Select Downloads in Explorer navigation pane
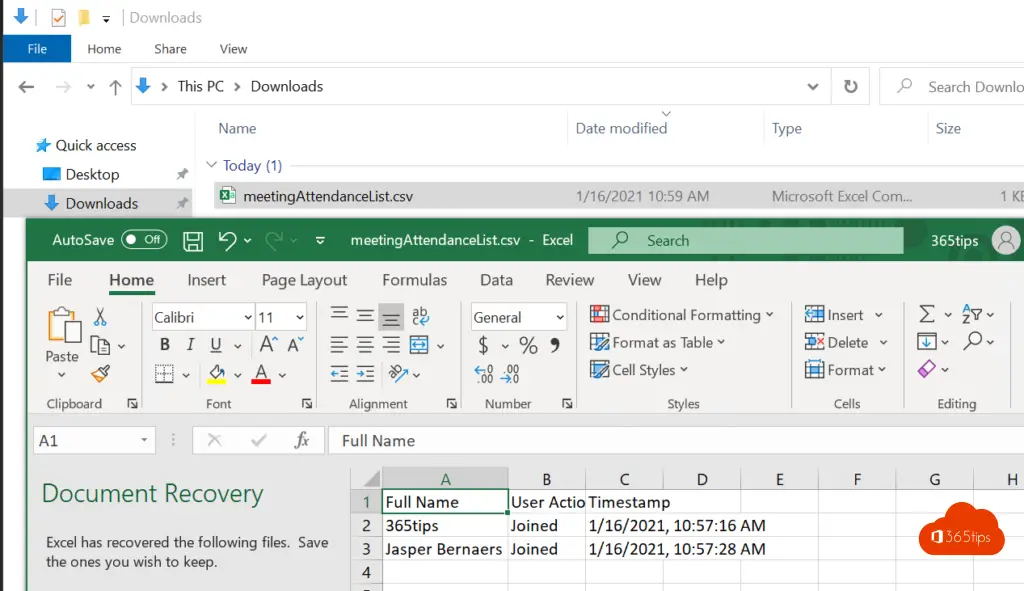The image size is (1024, 591). [x=101, y=203]
